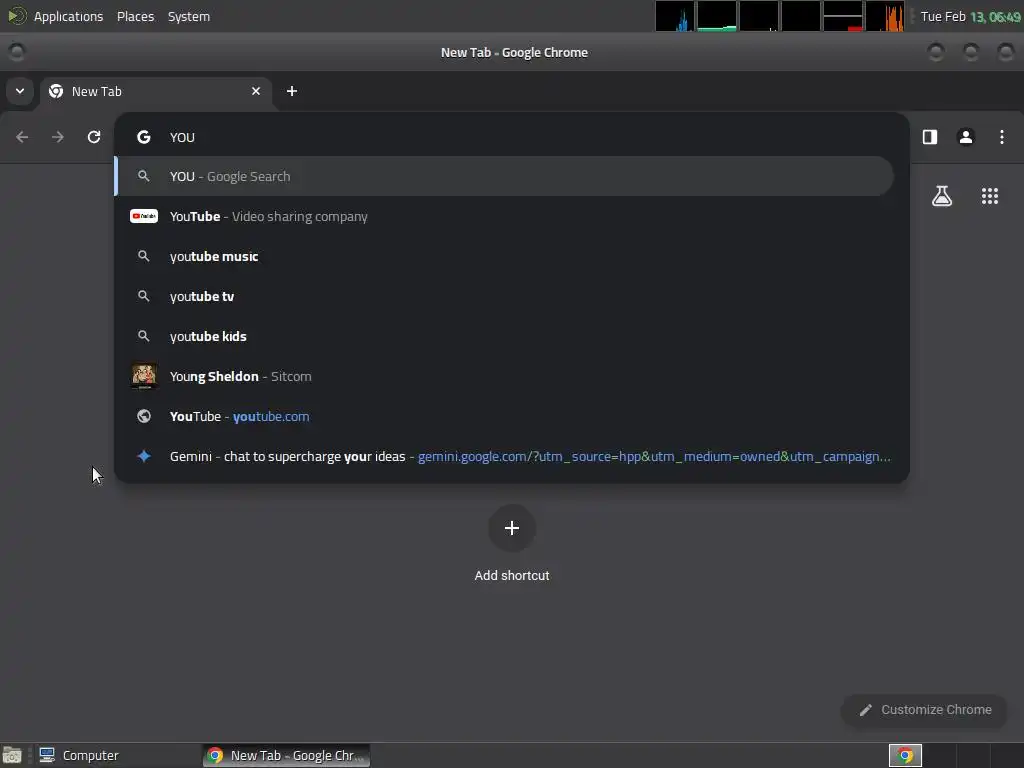Click the Chrome workspace switcher thumbnail
This screenshot has height=768, width=1024.
(905, 756)
